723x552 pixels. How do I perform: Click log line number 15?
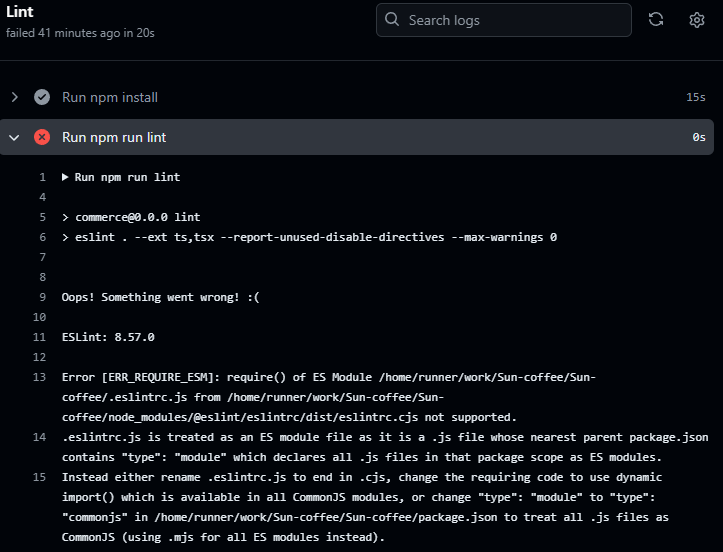(40, 477)
